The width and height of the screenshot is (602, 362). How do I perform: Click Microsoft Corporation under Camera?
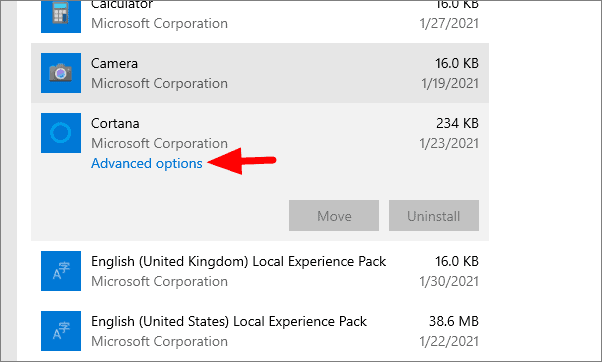pos(159,84)
